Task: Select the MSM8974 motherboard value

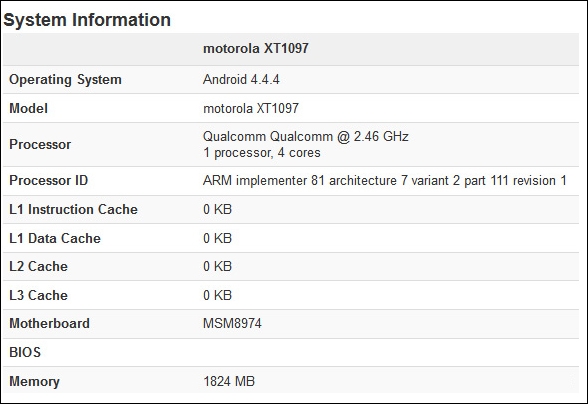Action: point(232,323)
